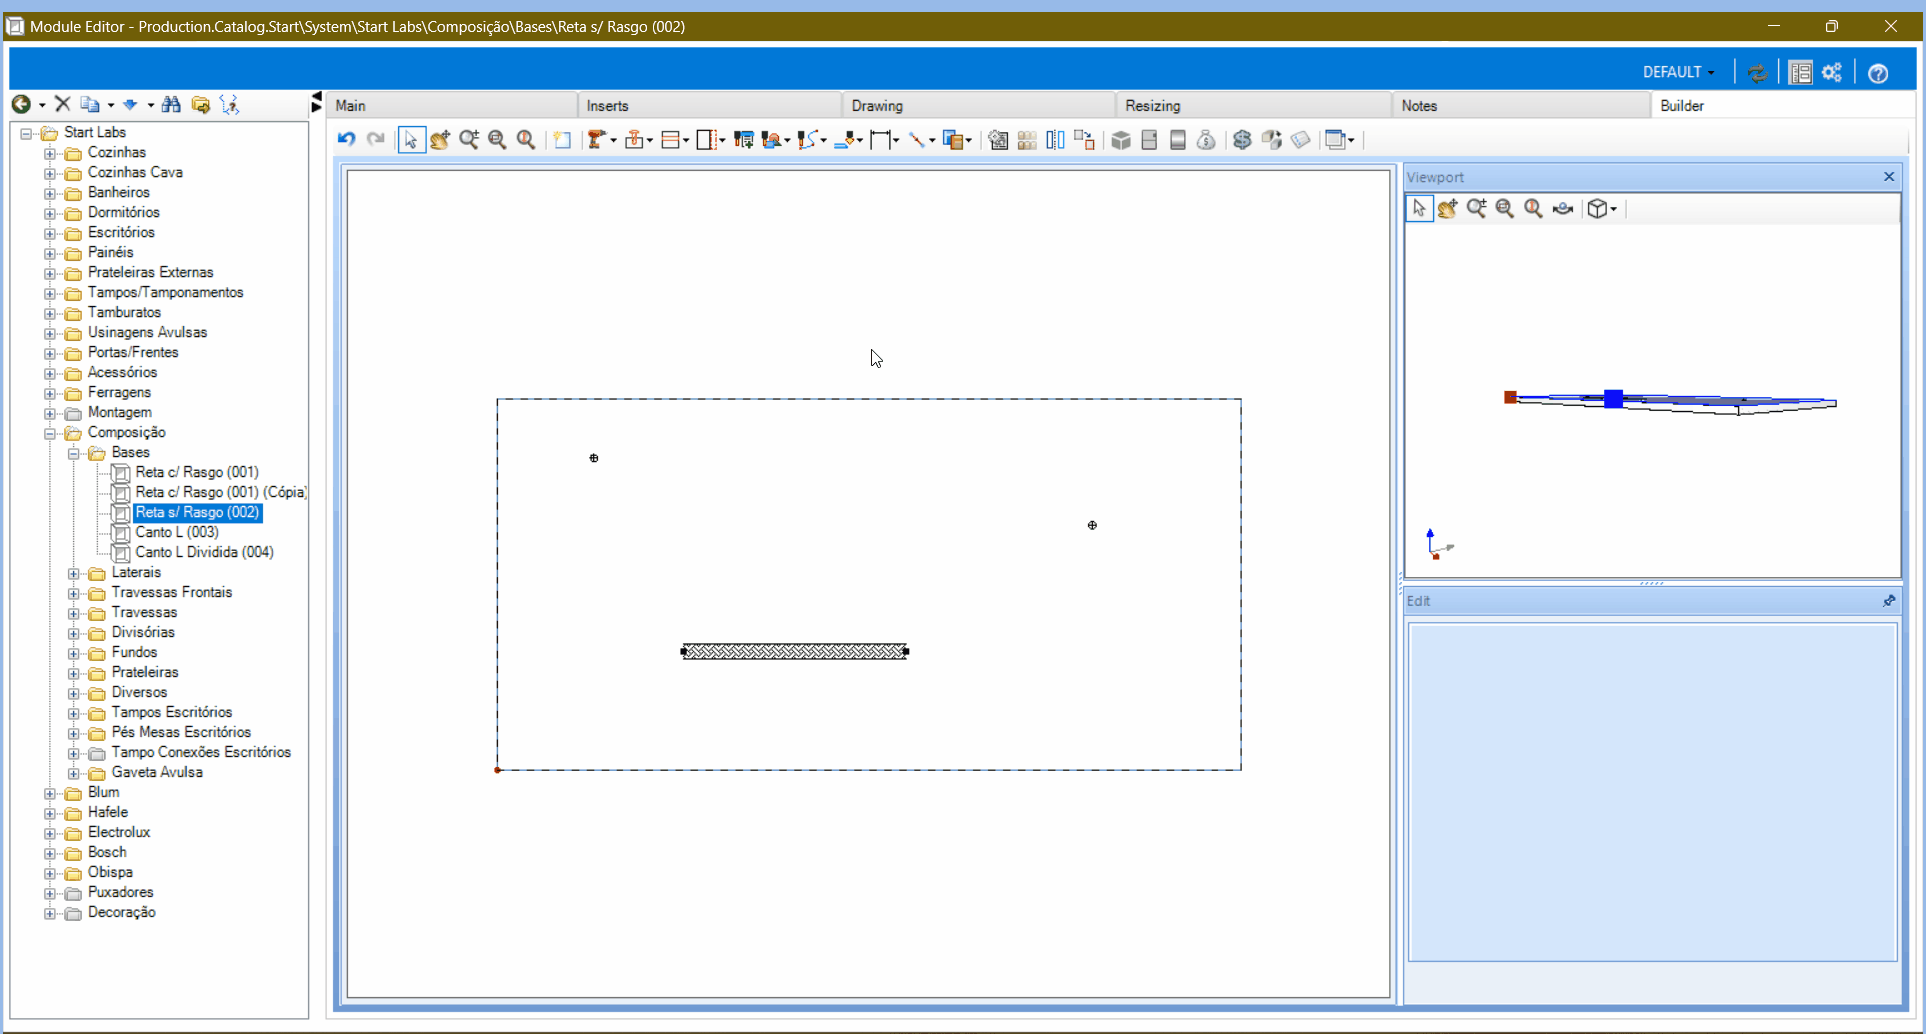Screen dimensions: 1926x1034
Task: Select the Hafele folder
Action: [x=107, y=812]
